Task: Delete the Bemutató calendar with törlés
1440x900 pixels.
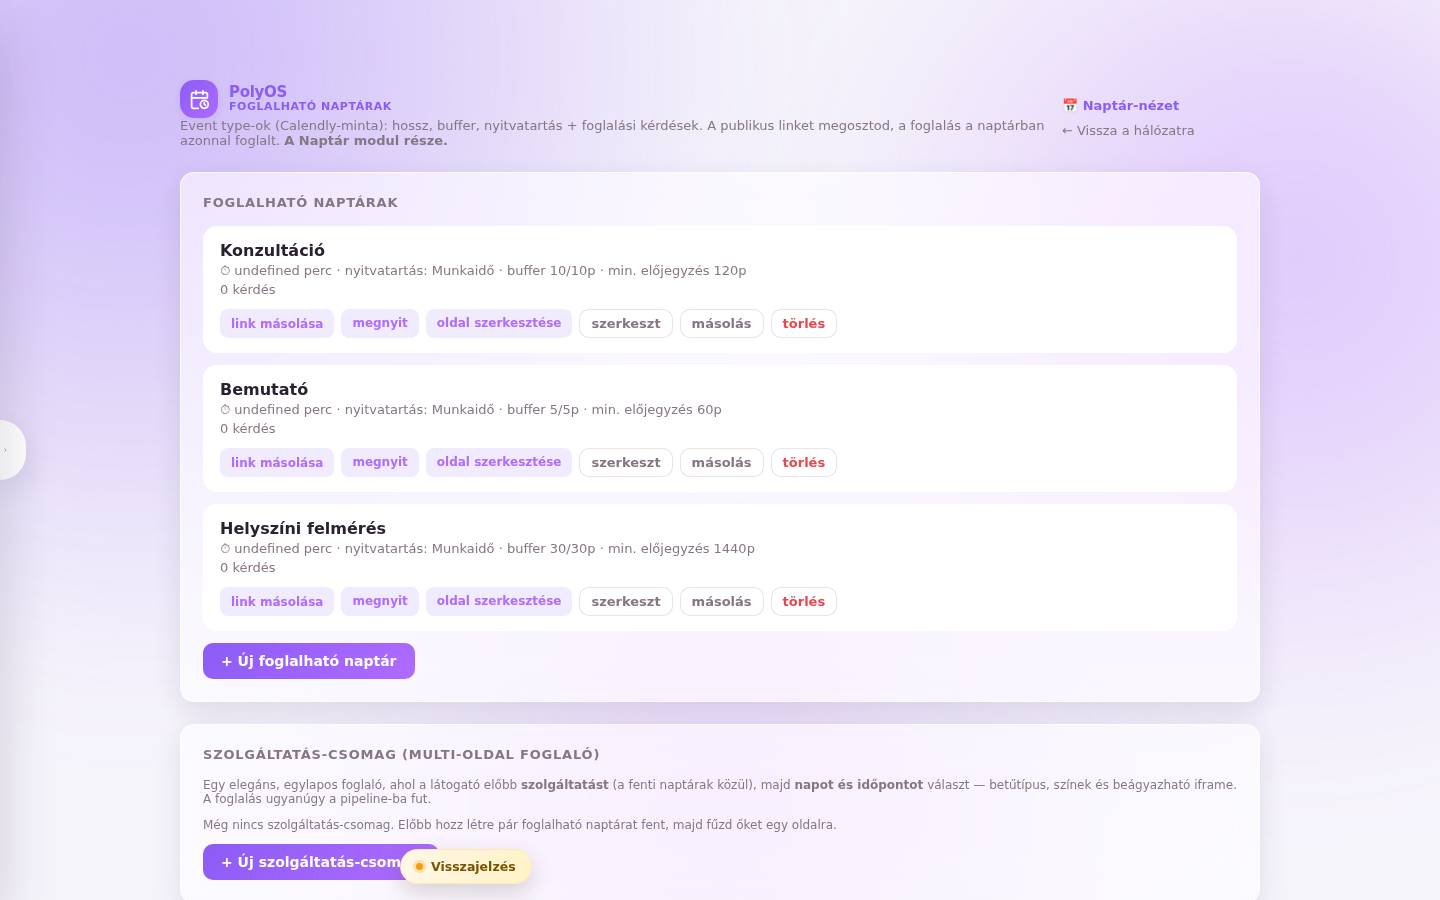Action: point(804,462)
